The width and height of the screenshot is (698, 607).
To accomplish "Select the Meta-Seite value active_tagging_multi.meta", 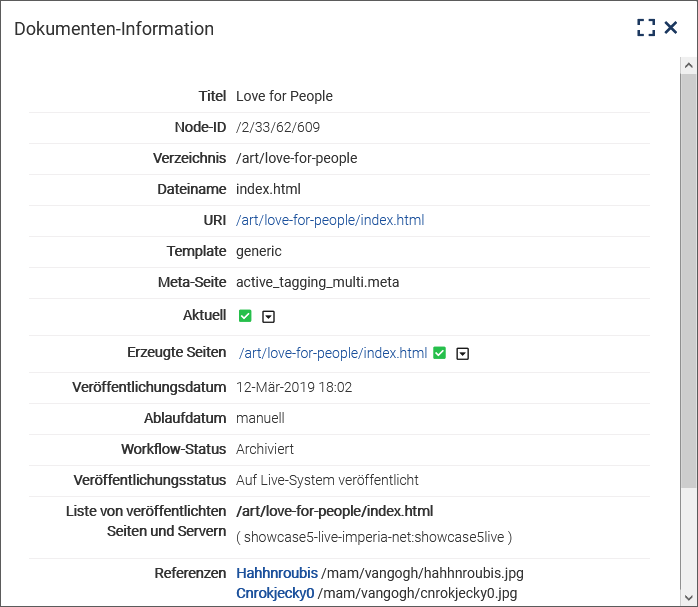I will coord(317,282).
